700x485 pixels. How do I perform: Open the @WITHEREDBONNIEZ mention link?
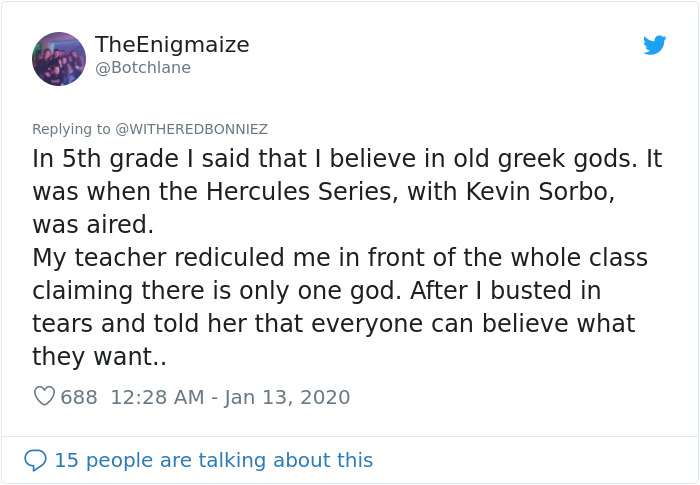(191, 129)
